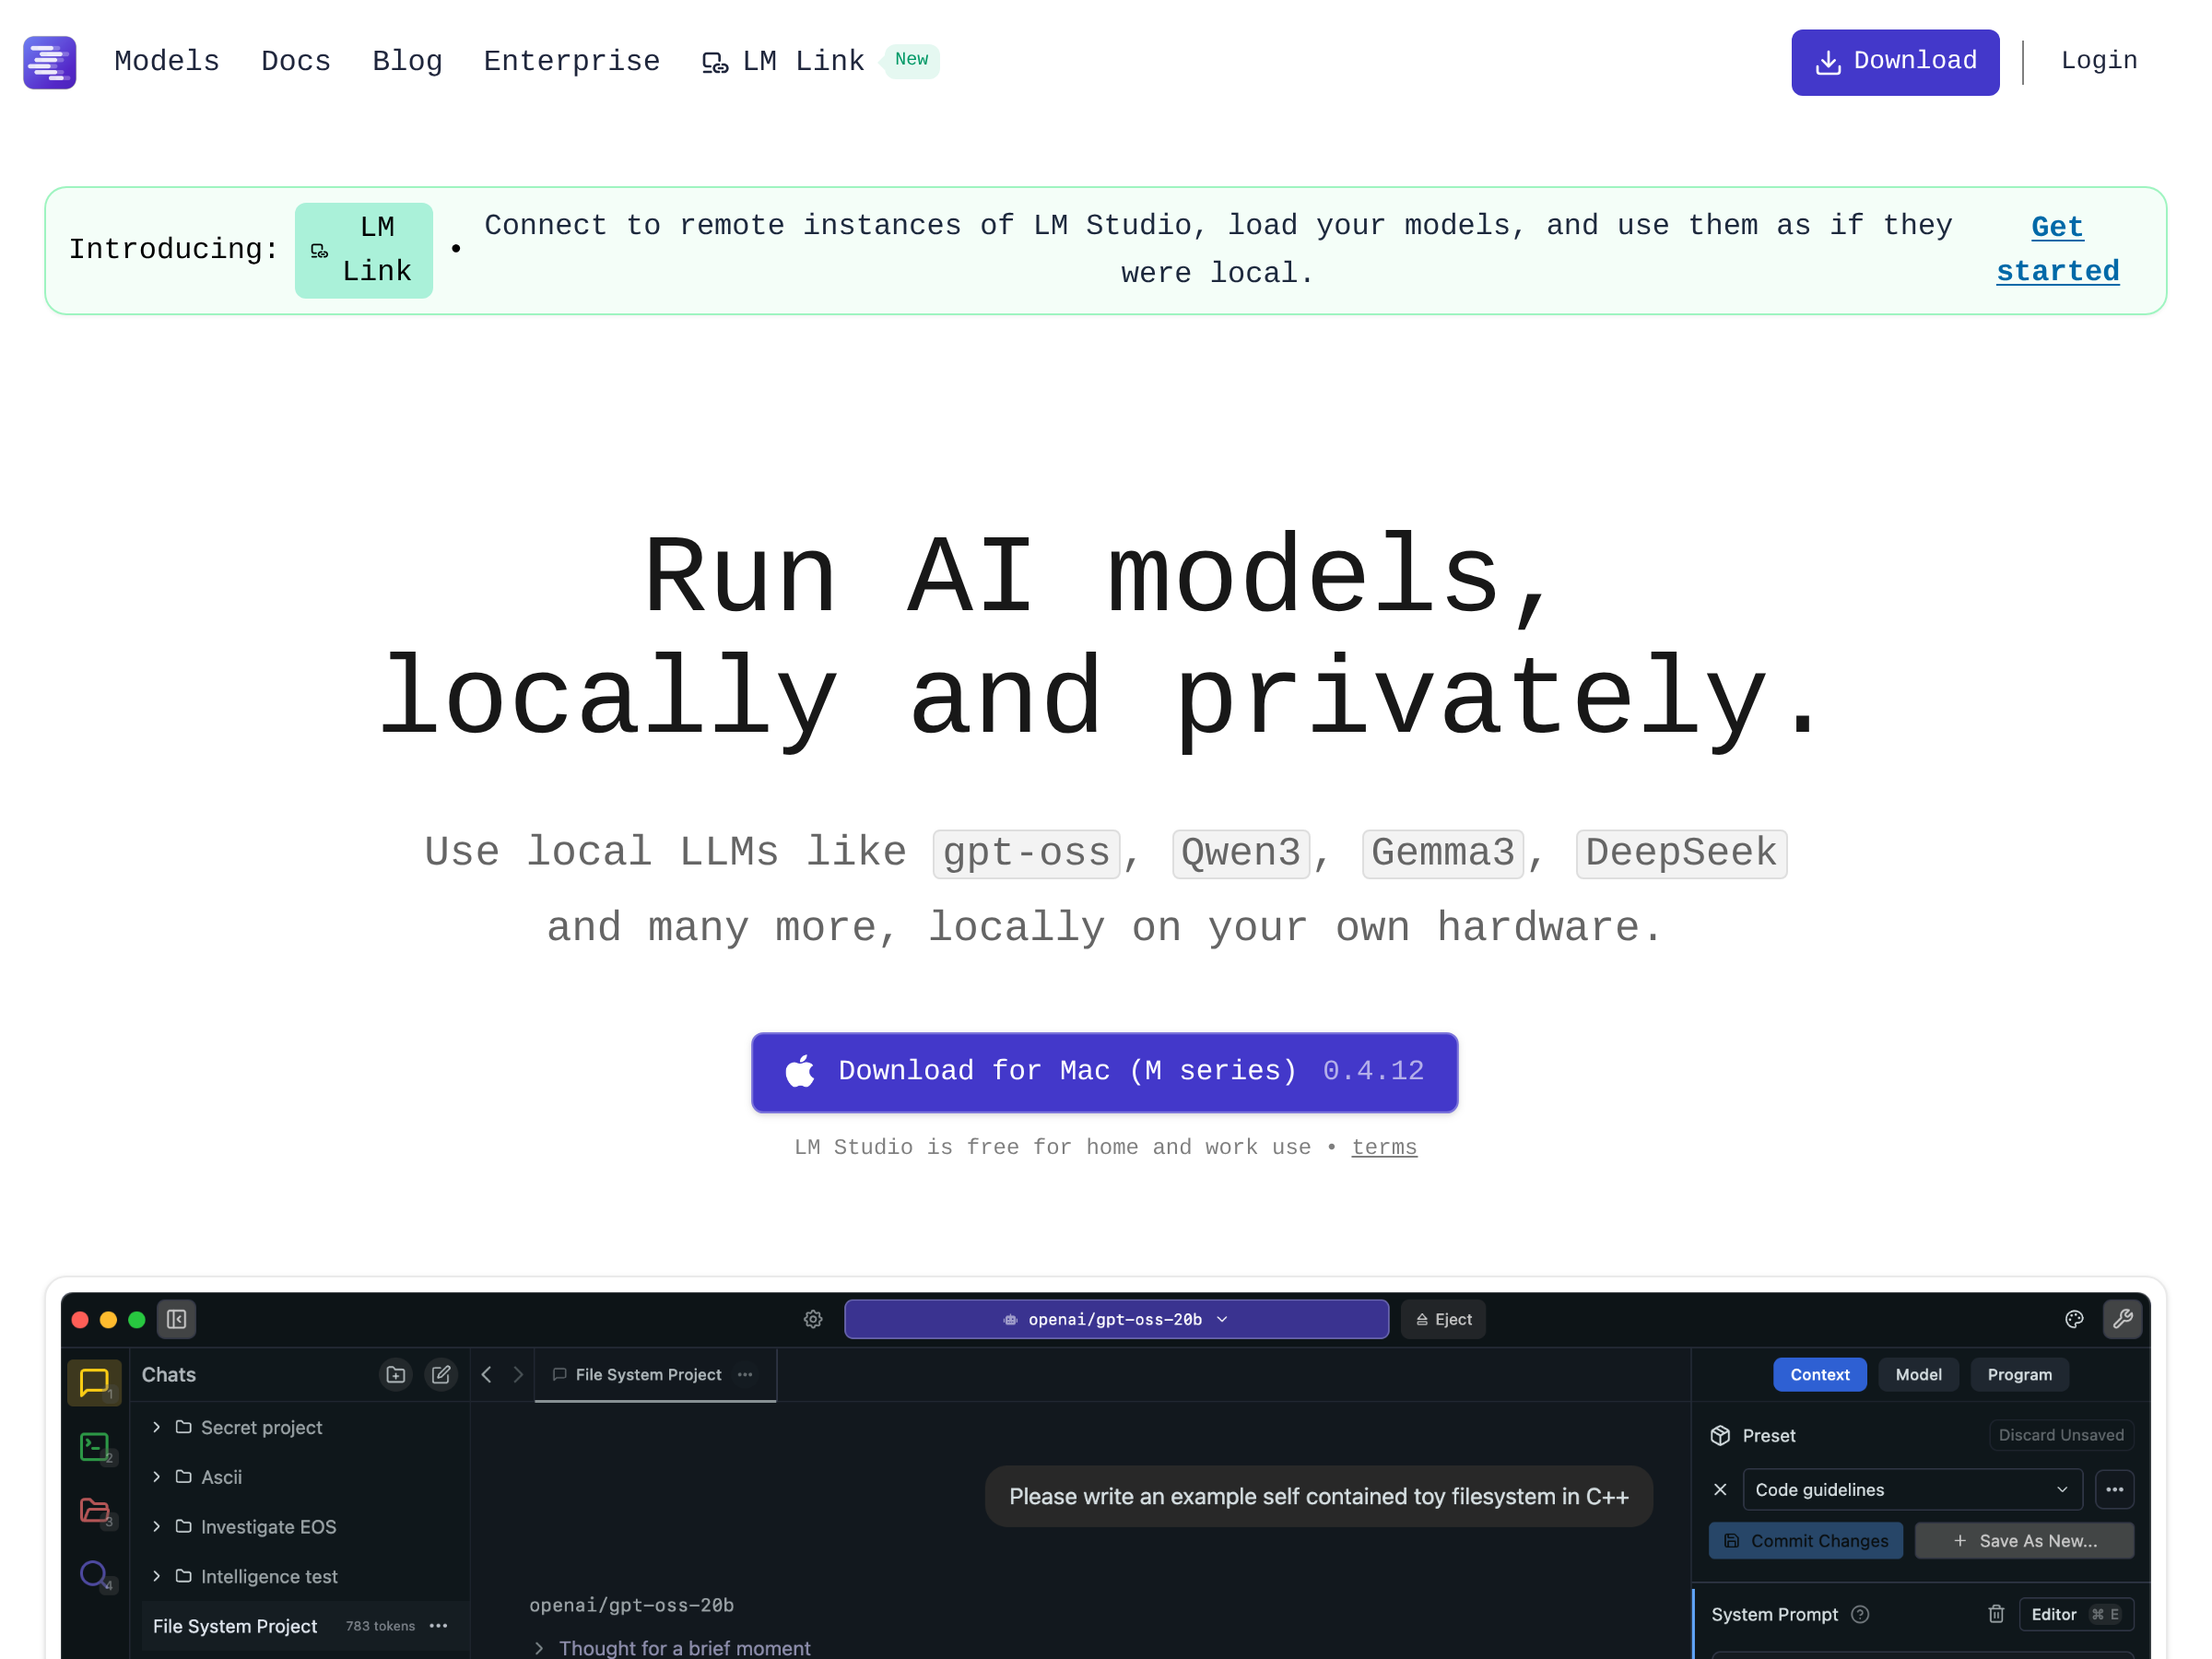Click Discard Unsaved button
Viewport: 2212px width, 1659px height.
click(x=2061, y=1435)
